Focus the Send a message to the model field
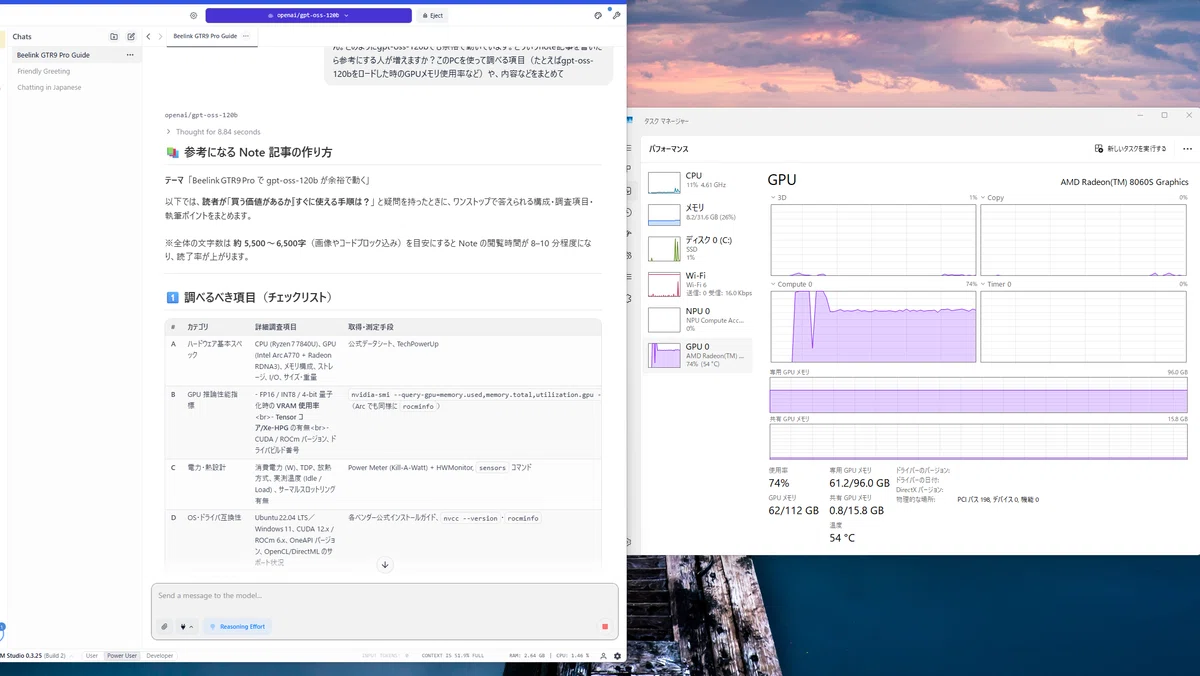1200x676 pixels. pyautogui.click(x=385, y=596)
